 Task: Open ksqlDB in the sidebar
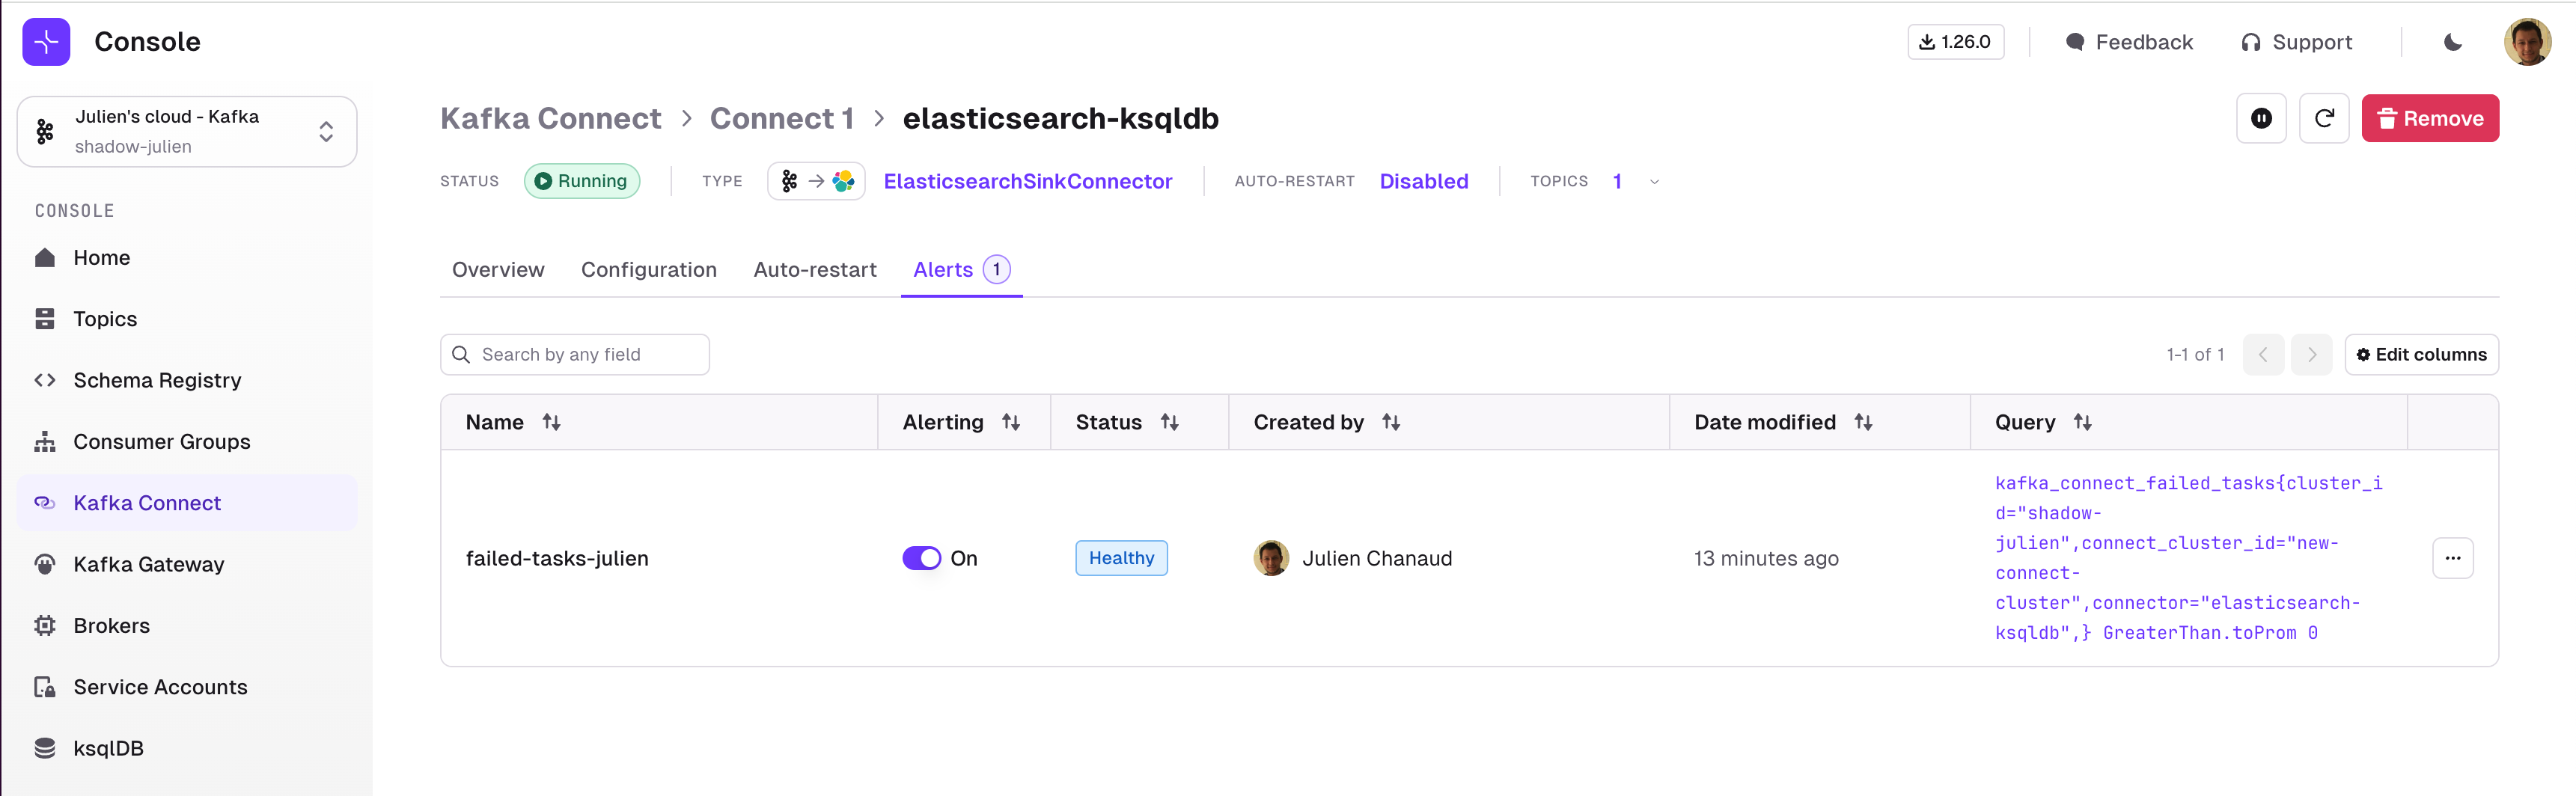click(187, 748)
